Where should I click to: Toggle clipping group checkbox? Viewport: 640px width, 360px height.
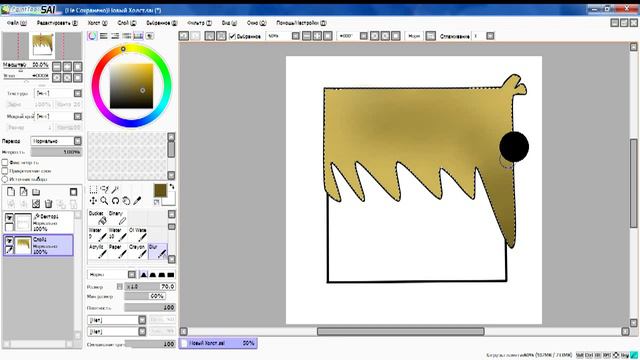(5, 171)
